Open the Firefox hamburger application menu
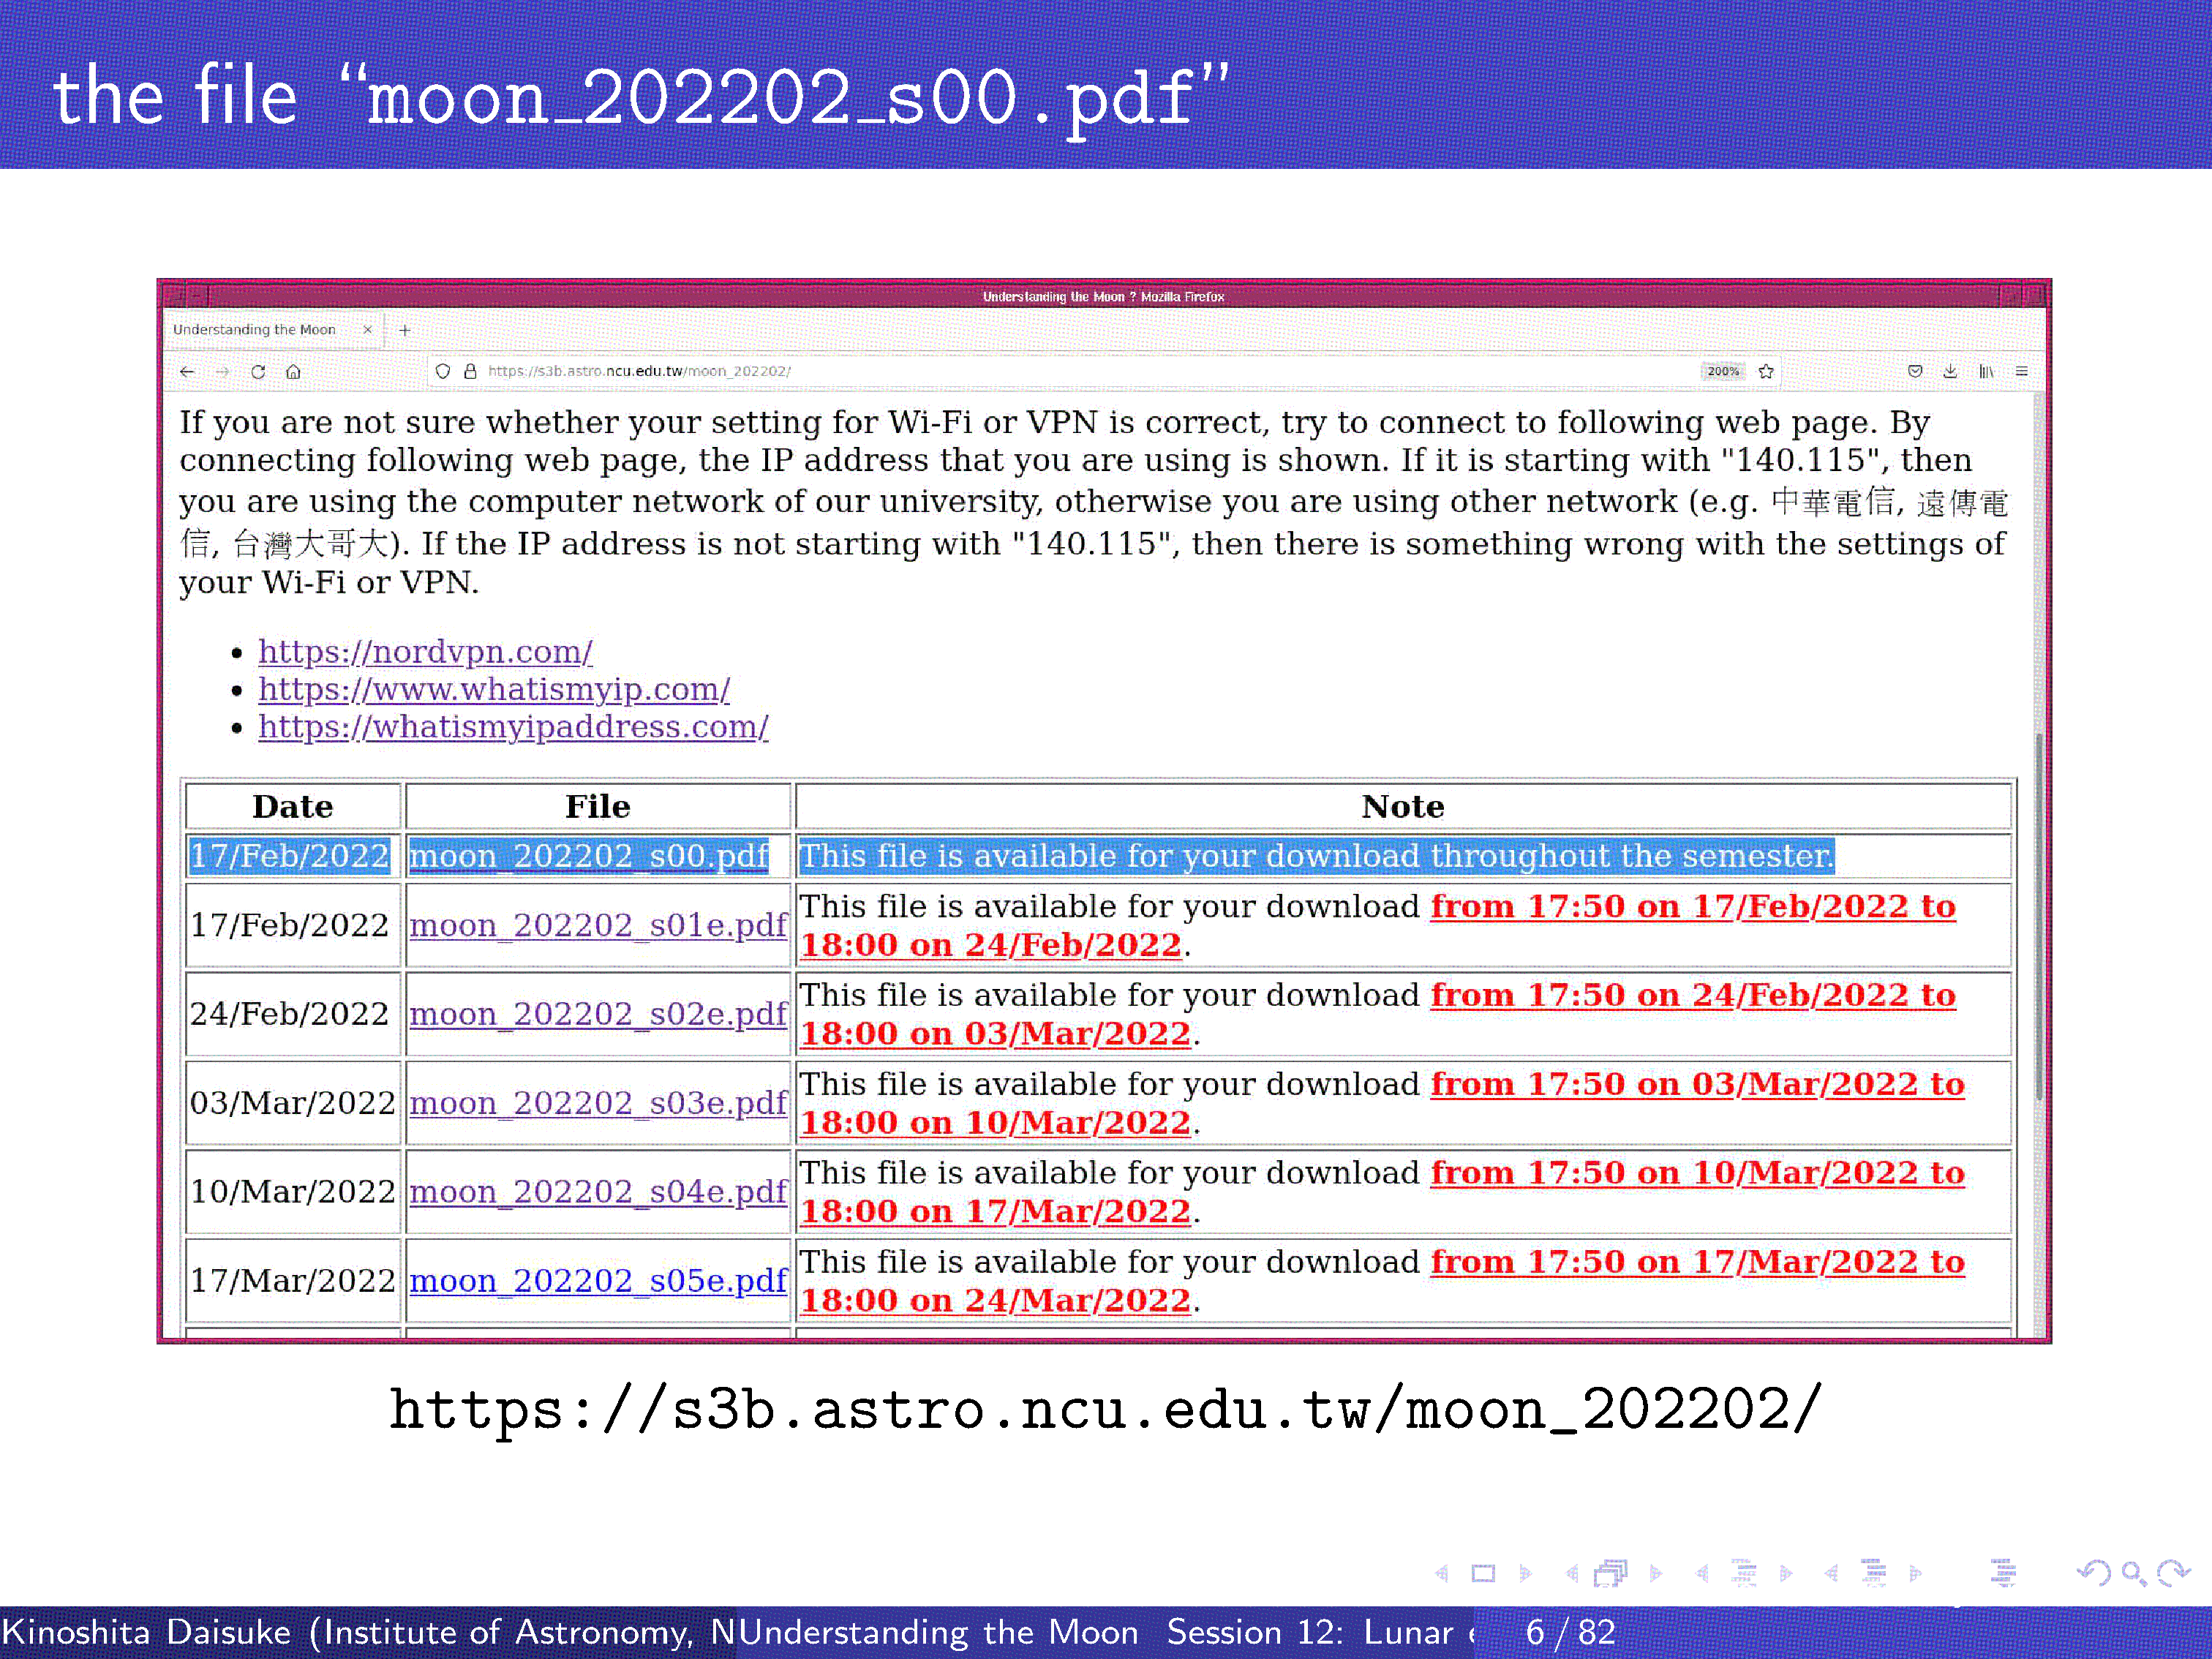The image size is (2212, 1659). tap(2021, 371)
